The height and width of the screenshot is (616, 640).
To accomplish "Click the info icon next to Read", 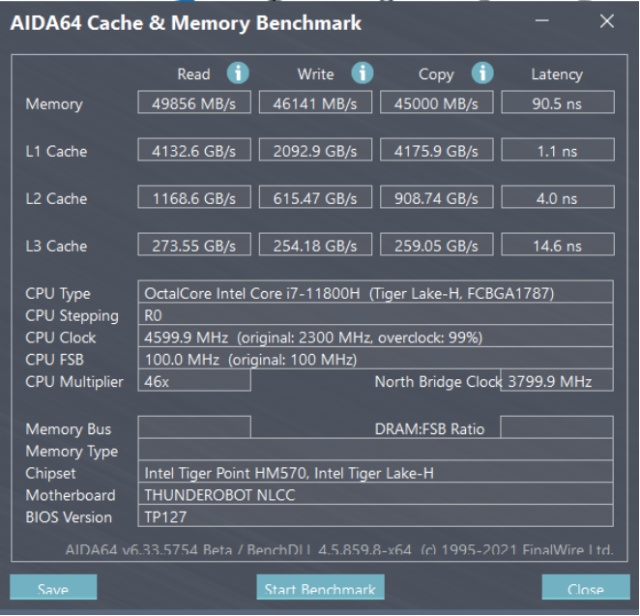I will pos(238,73).
